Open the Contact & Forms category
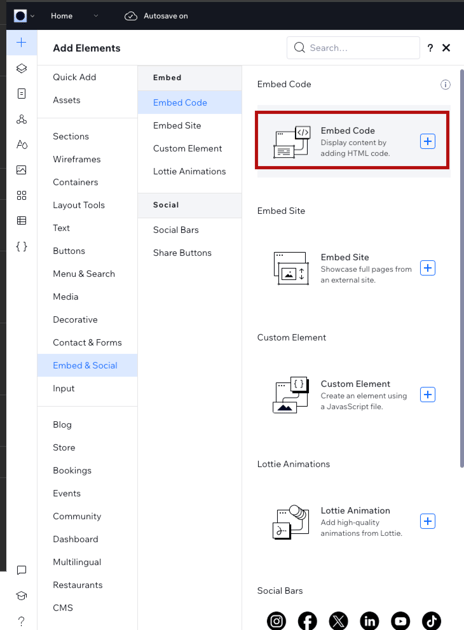The height and width of the screenshot is (630, 464). (x=87, y=342)
